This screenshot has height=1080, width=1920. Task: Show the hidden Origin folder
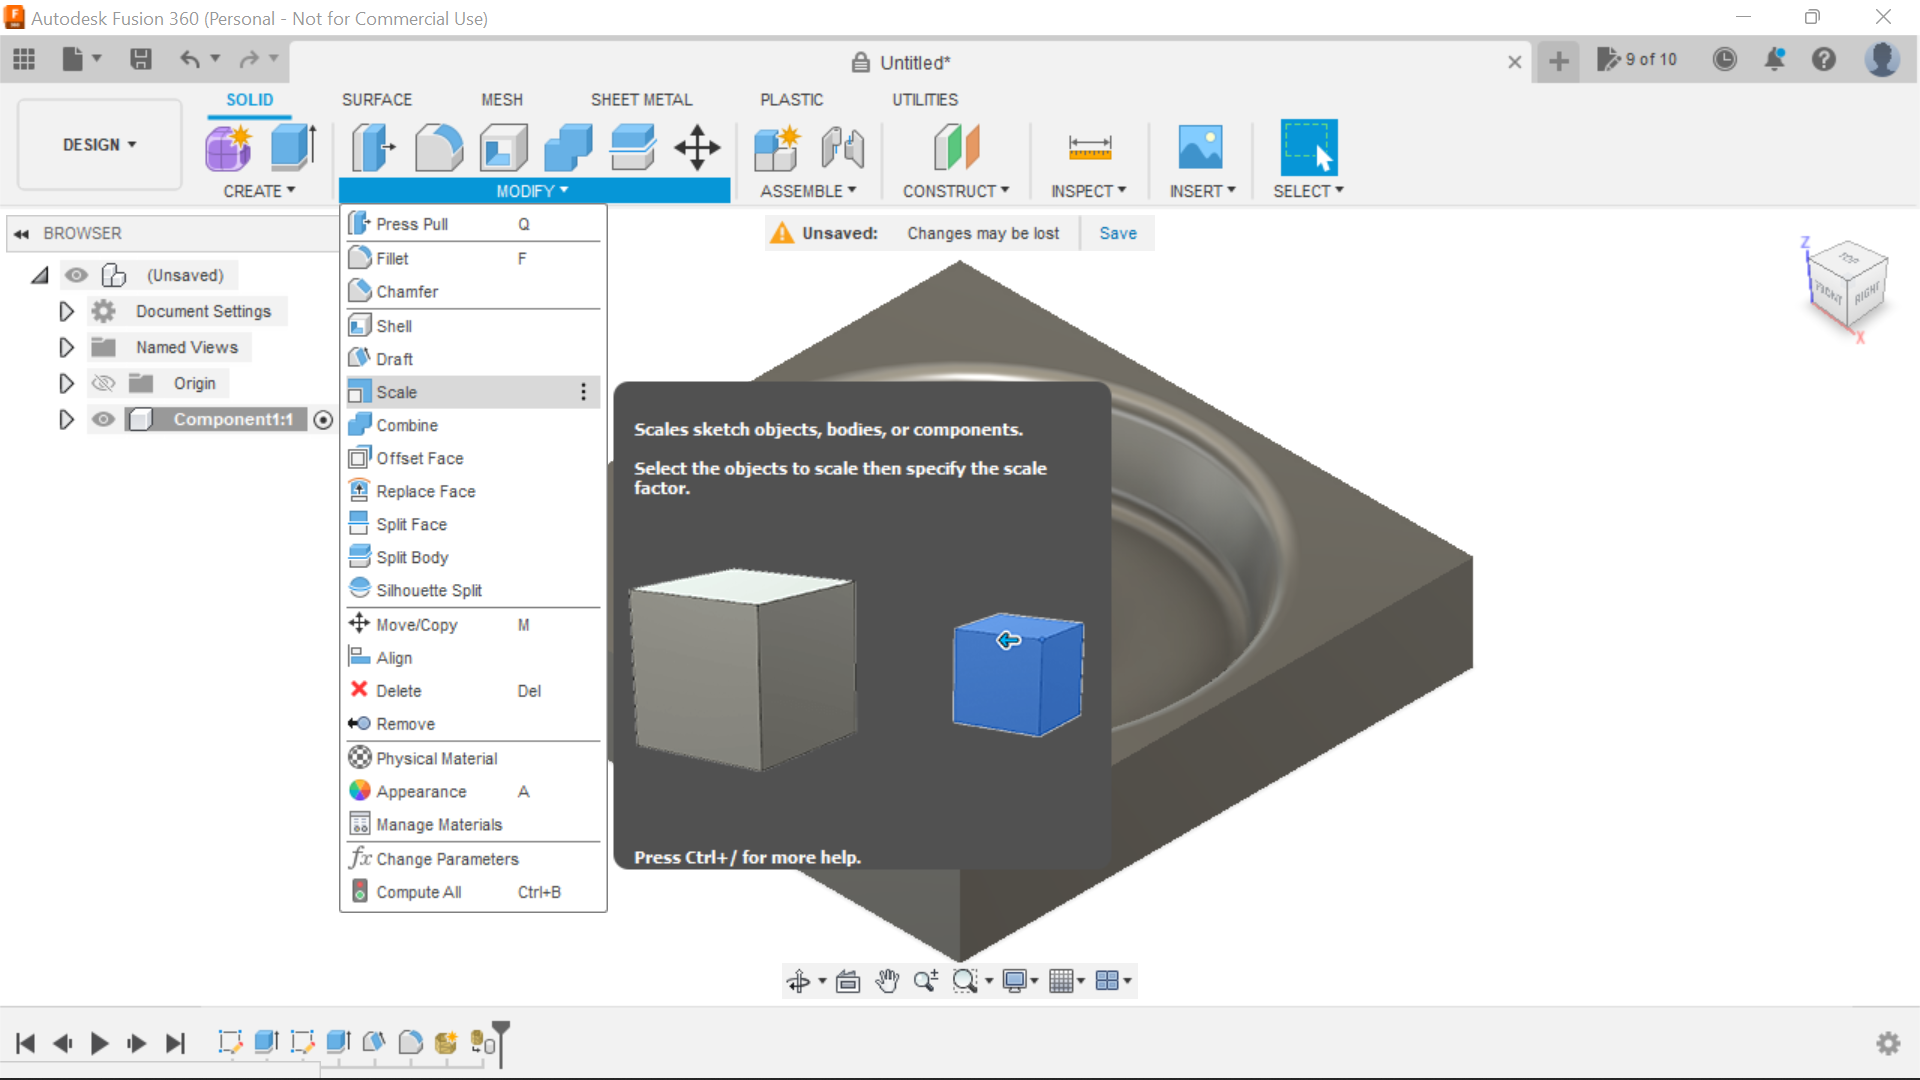[103, 384]
